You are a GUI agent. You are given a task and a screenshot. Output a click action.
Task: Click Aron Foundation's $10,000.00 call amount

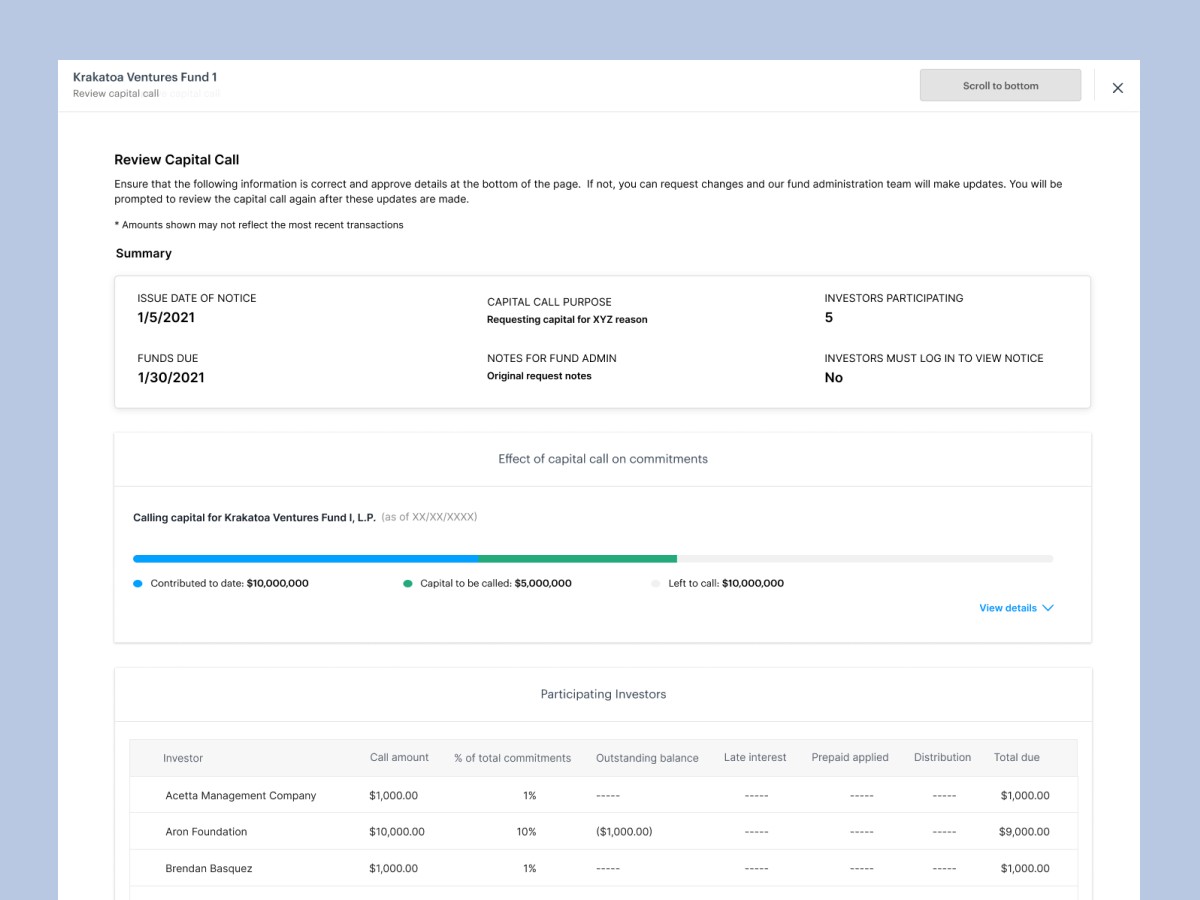click(x=397, y=832)
